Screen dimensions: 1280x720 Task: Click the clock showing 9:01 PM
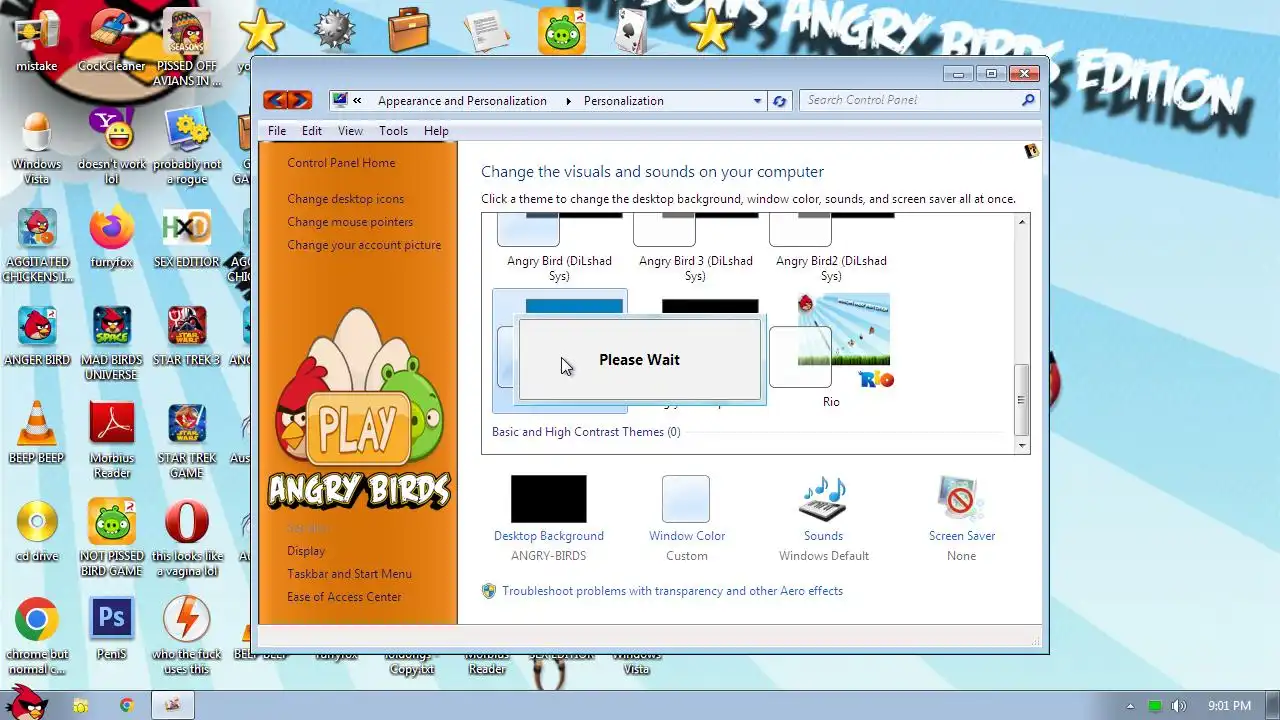1229,706
